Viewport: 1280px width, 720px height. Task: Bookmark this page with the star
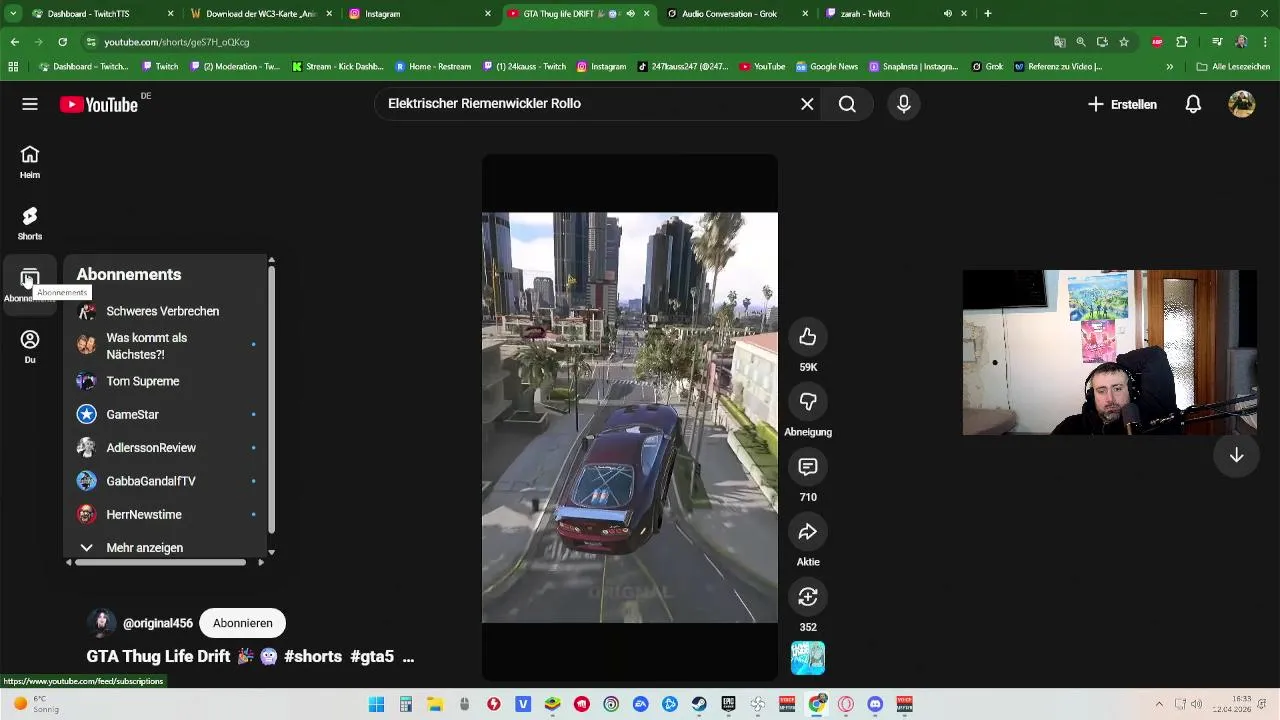[x=1124, y=42]
